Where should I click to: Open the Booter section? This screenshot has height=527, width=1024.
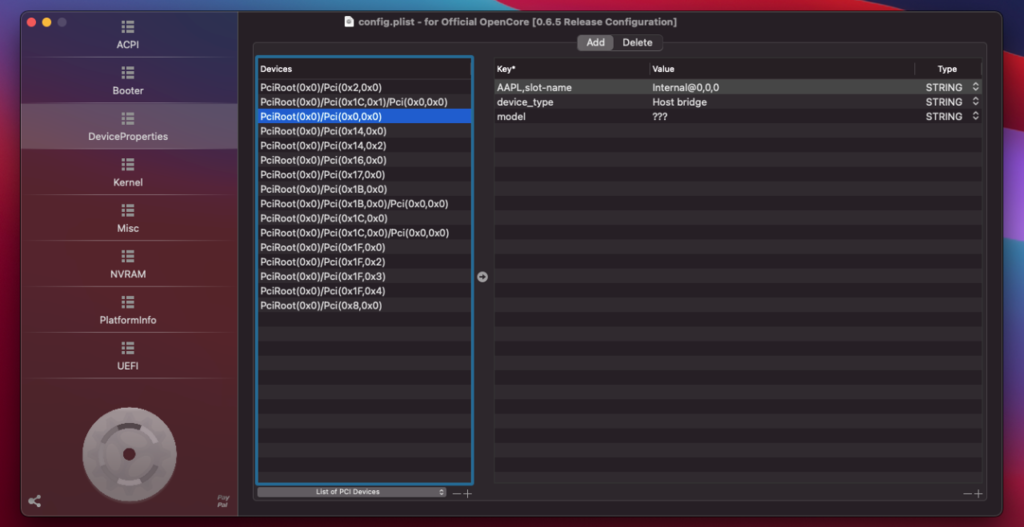pos(128,80)
